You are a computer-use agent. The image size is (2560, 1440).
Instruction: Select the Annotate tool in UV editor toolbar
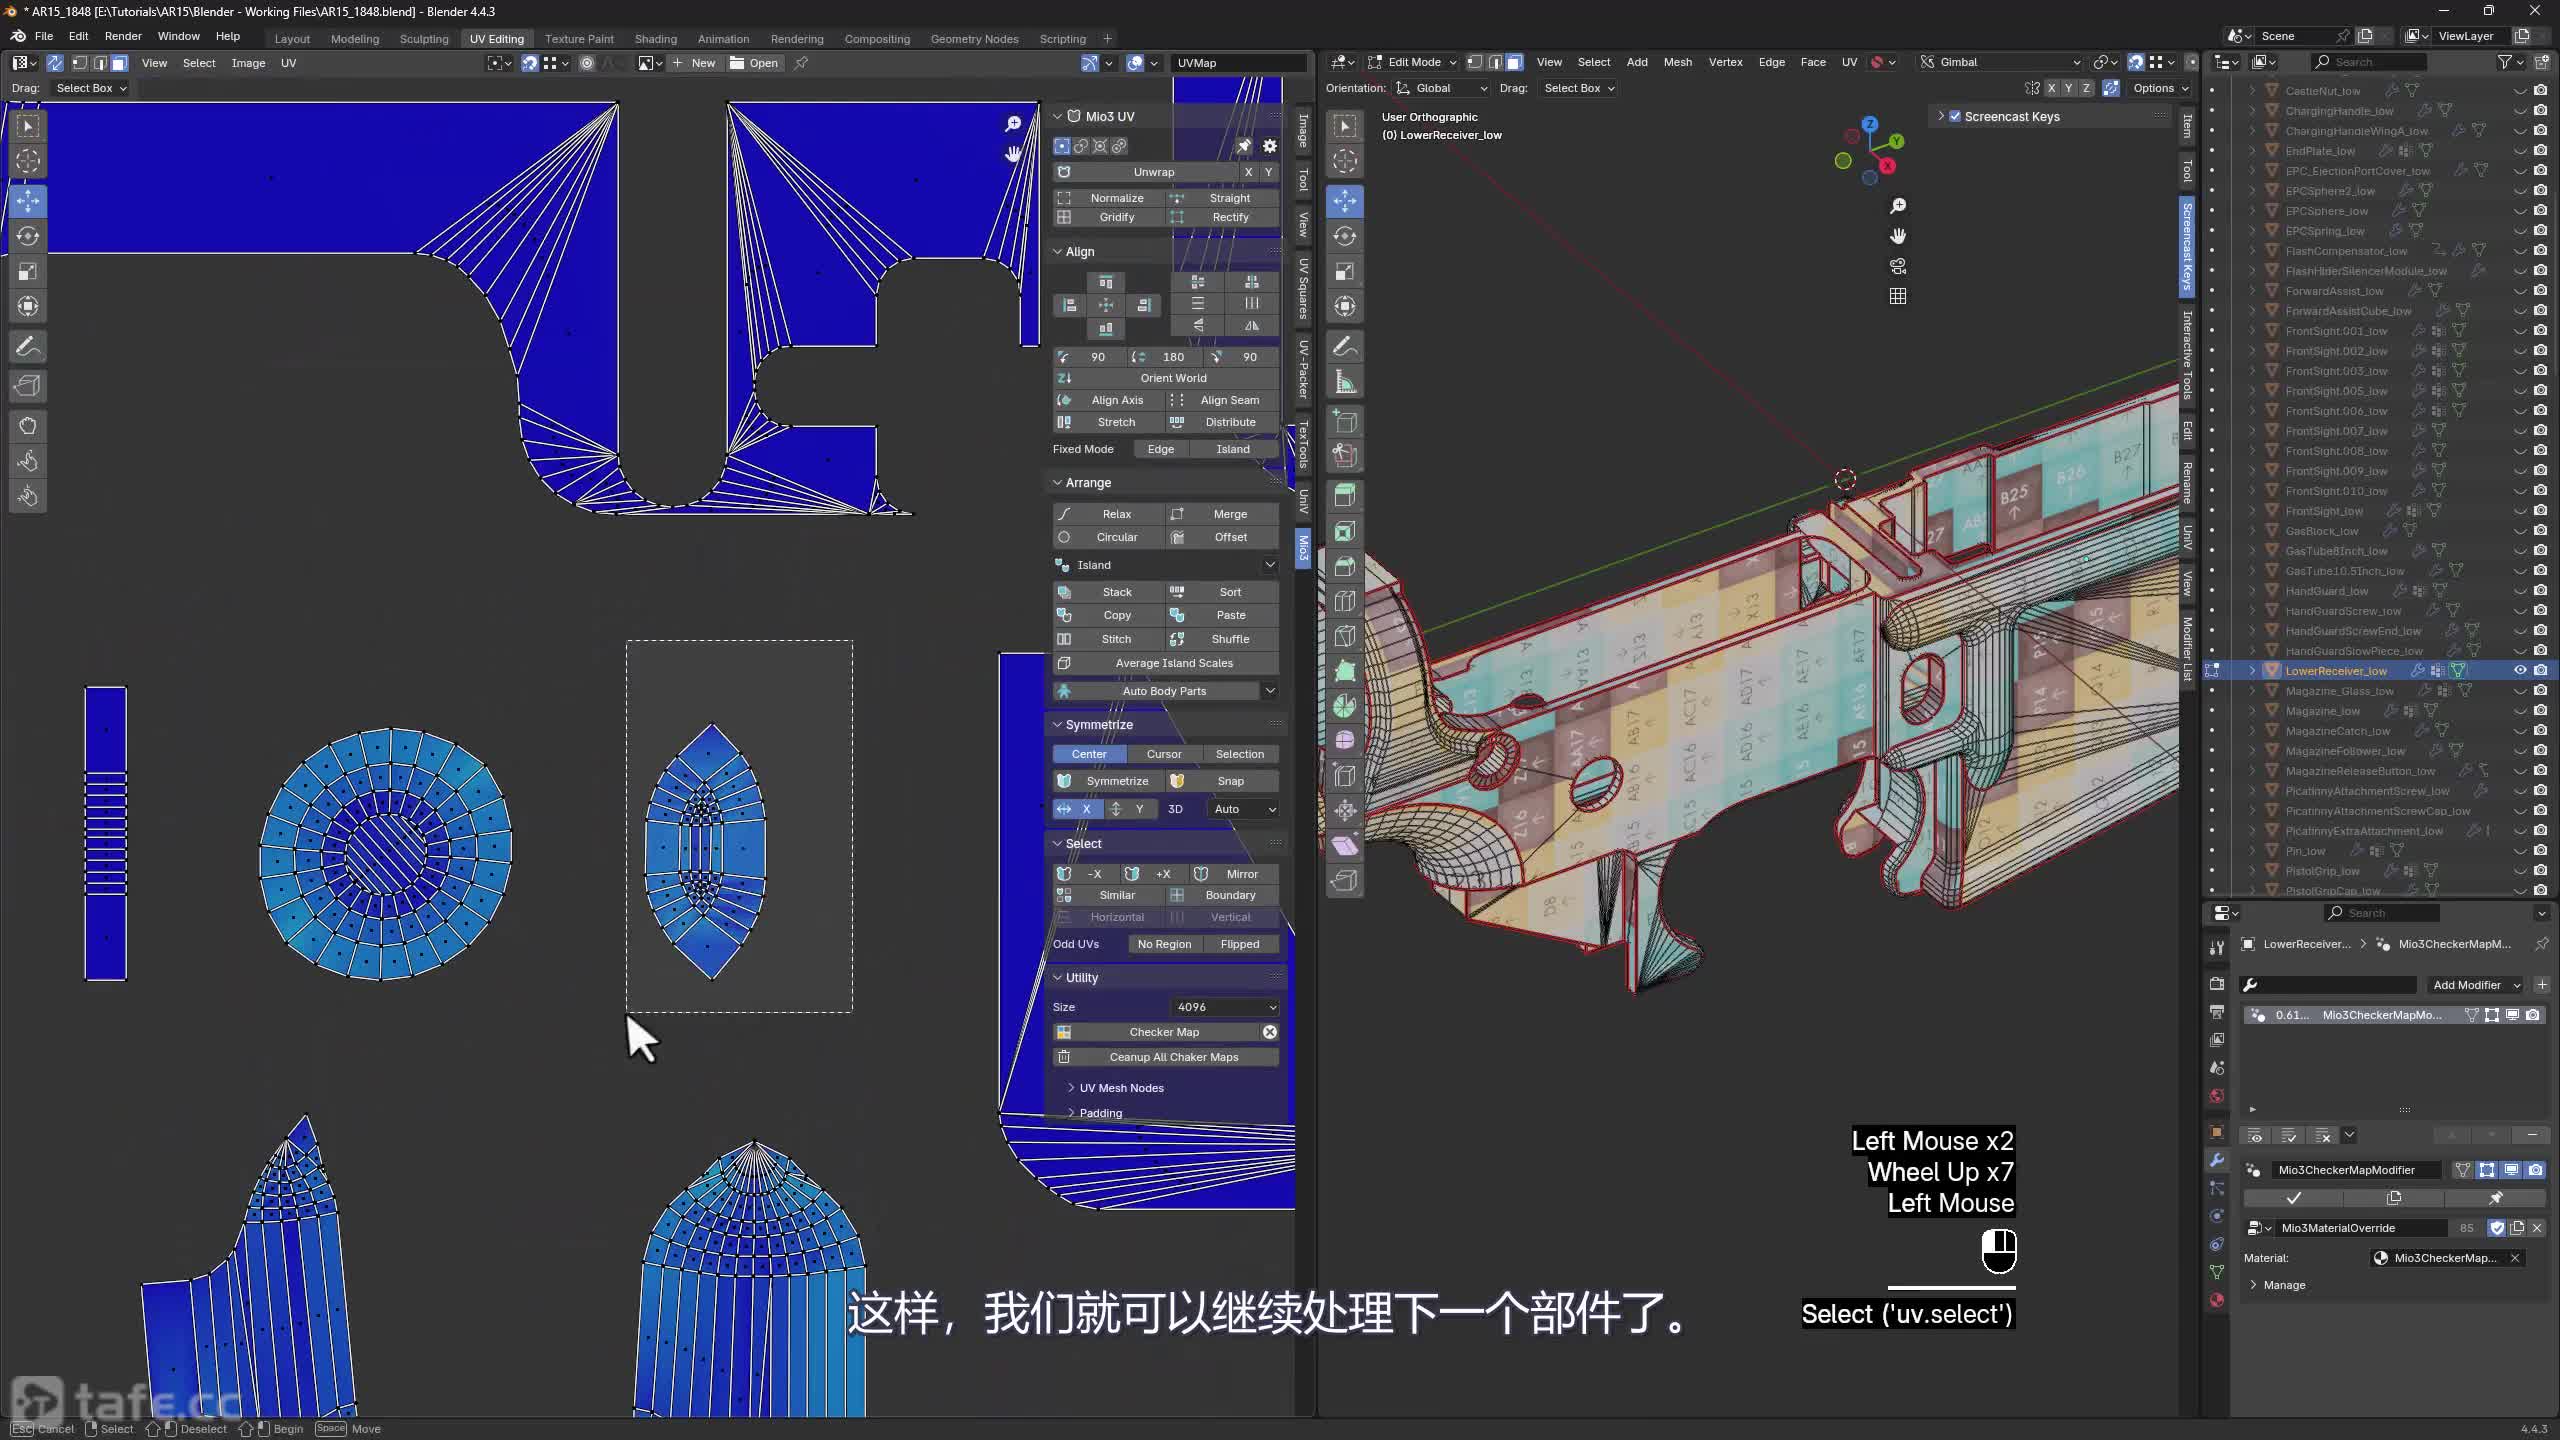(28, 347)
